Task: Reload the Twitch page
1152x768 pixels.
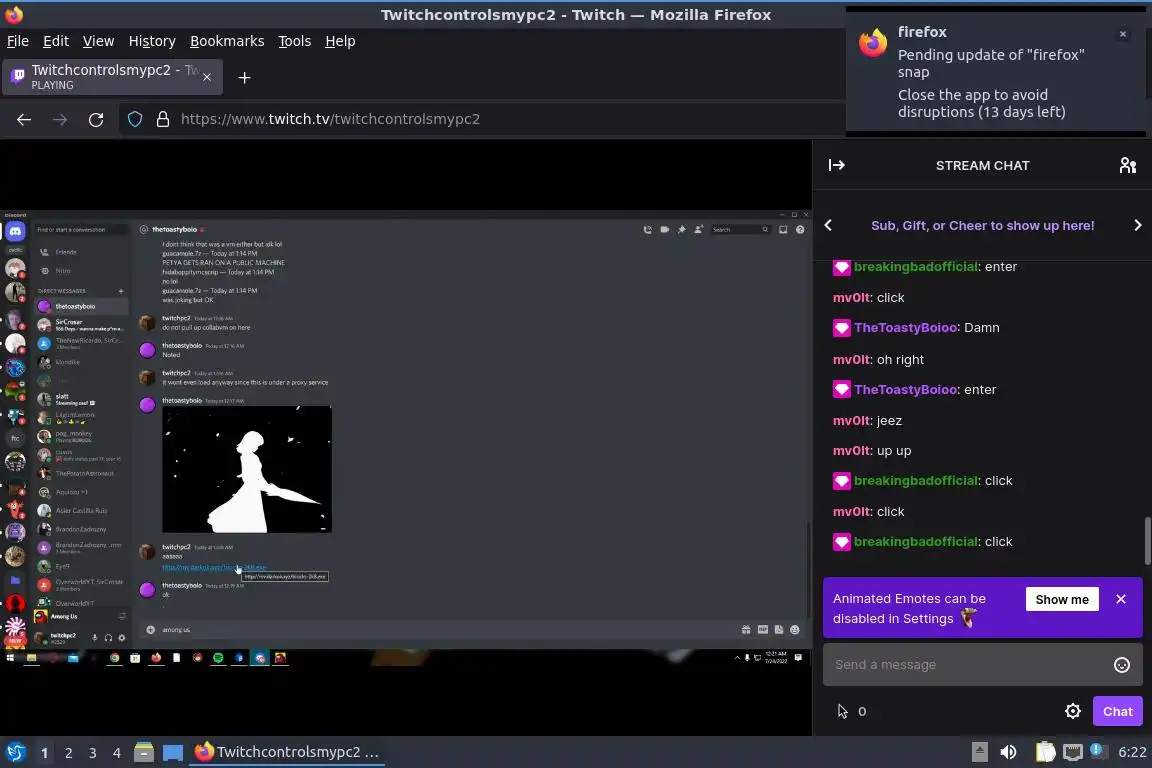Action: coord(96,119)
